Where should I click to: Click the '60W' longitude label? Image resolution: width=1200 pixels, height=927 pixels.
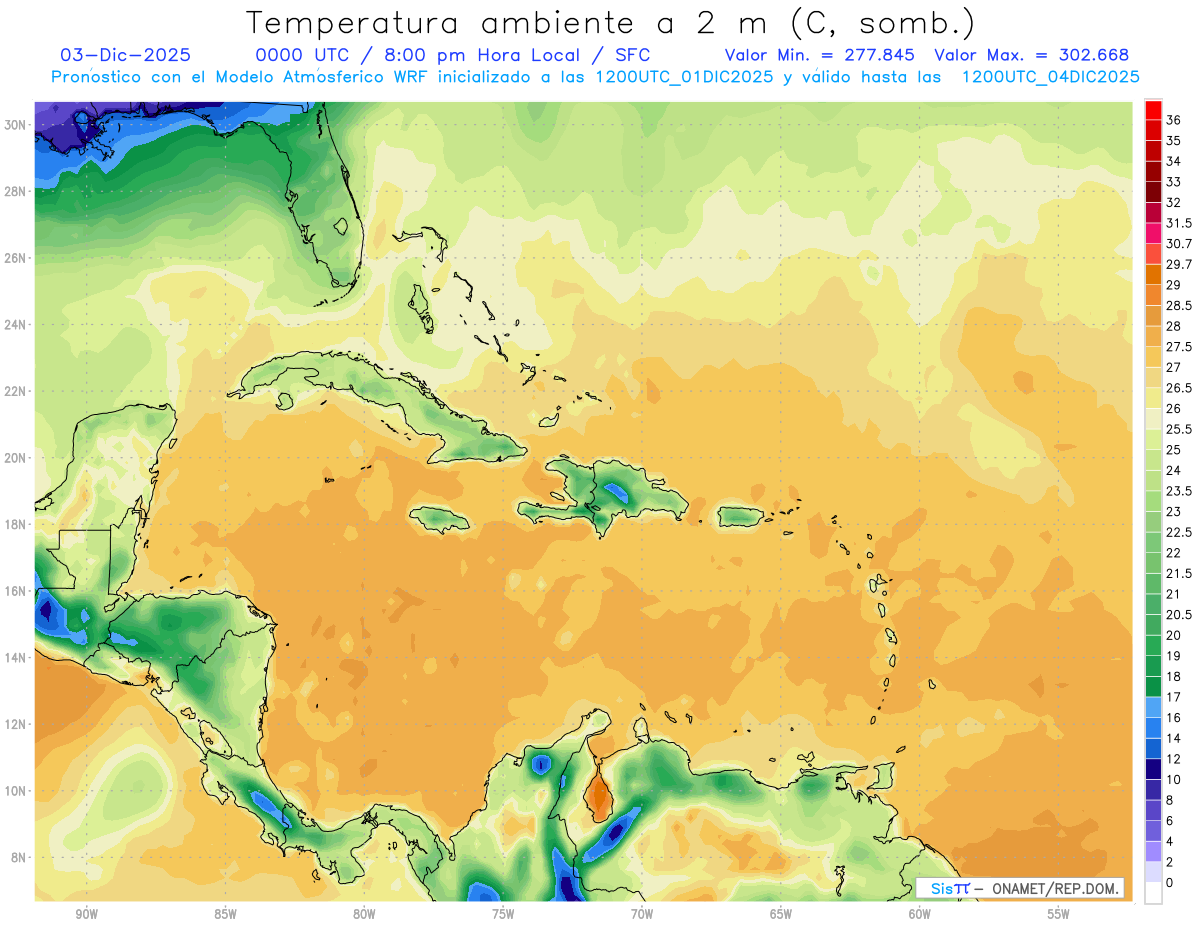coord(920,914)
